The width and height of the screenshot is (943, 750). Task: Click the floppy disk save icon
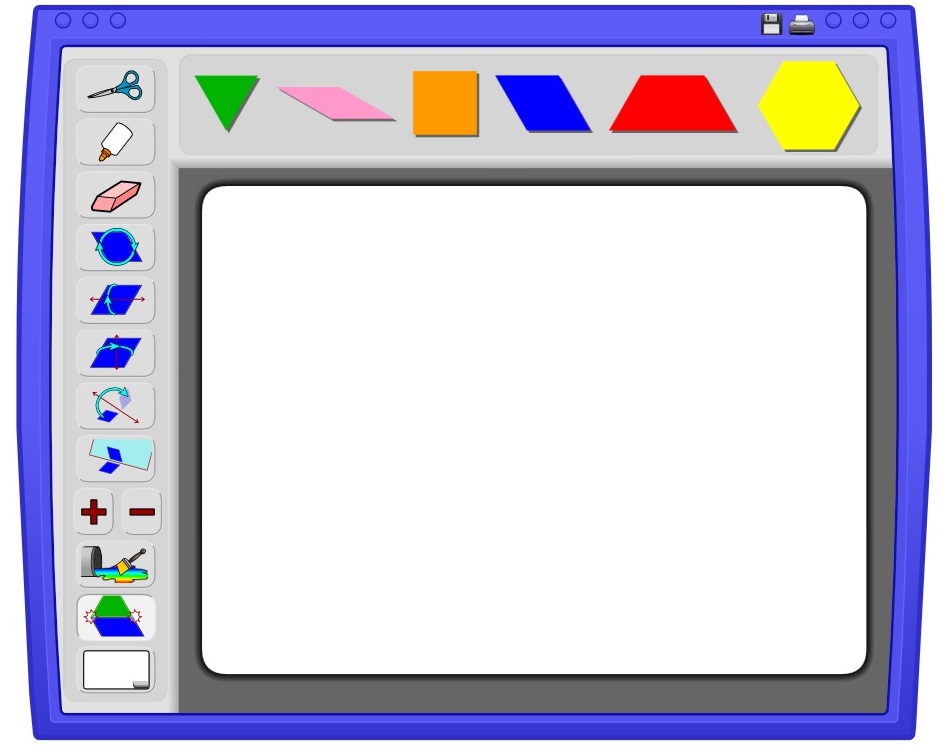pyautogui.click(x=771, y=24)
